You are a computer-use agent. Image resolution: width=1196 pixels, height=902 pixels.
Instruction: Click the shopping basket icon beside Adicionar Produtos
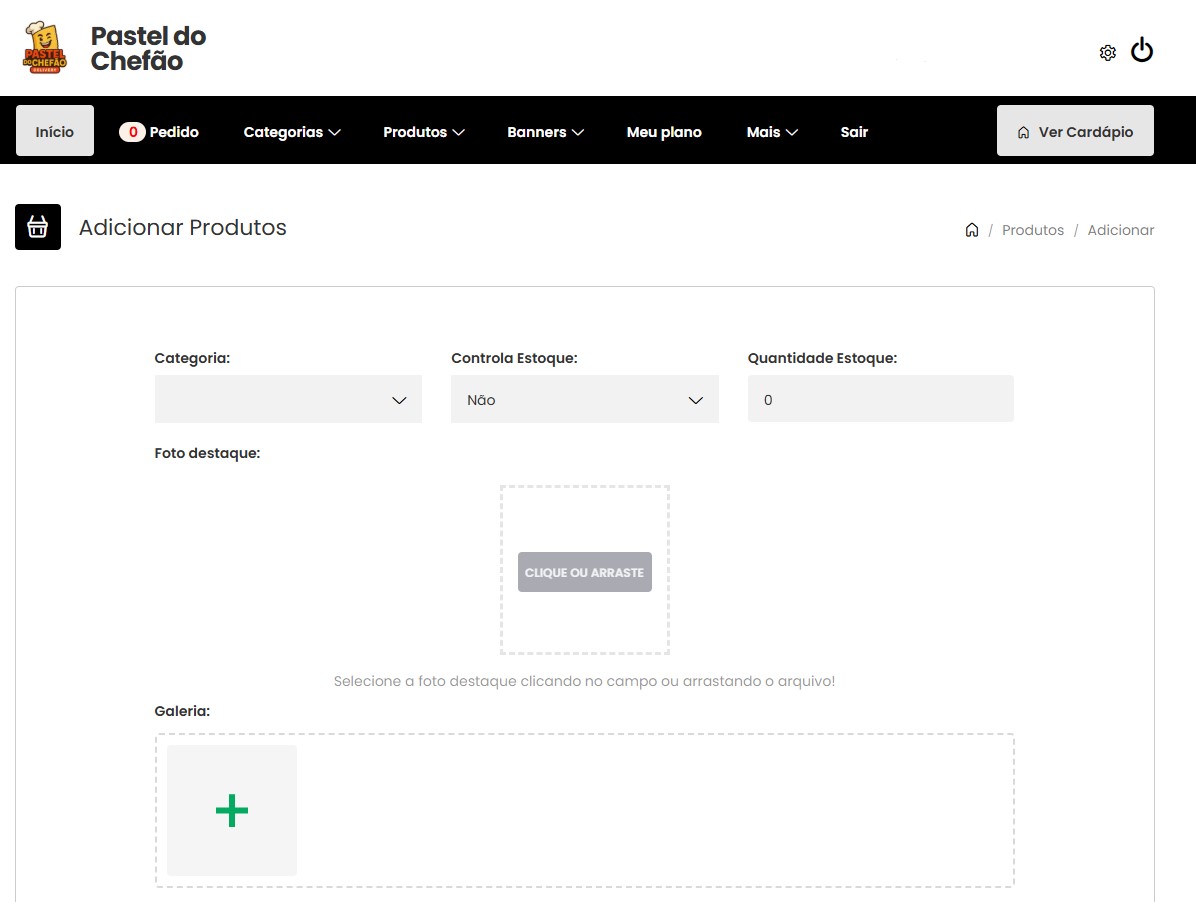[x=37, y=227]
